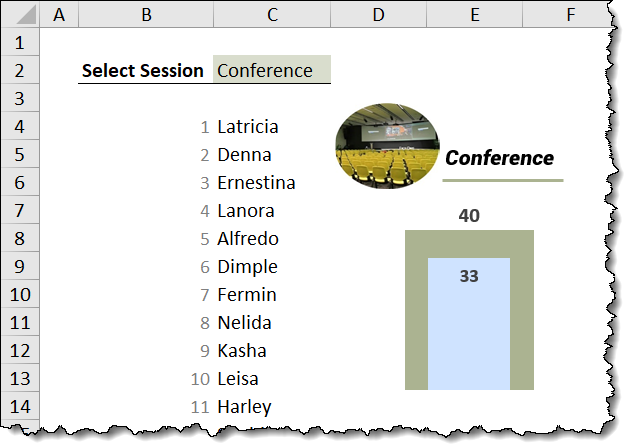Open the Select Session dropdown cell
The height and width of the screenshot is (444, 624).
coord(271,70)
